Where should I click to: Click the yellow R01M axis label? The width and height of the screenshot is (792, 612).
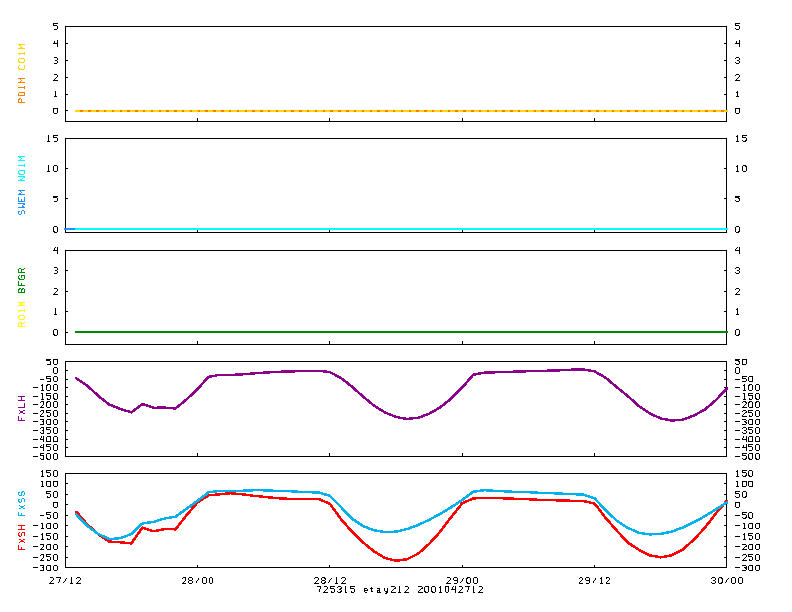(21, 314)
